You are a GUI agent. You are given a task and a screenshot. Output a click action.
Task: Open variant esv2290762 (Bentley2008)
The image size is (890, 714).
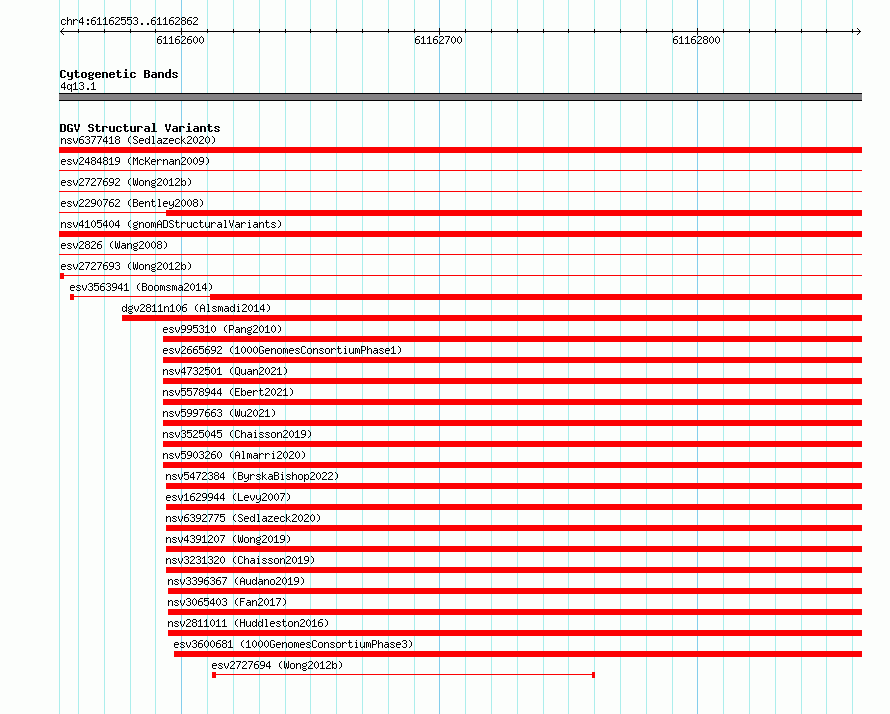click(132, 203)
